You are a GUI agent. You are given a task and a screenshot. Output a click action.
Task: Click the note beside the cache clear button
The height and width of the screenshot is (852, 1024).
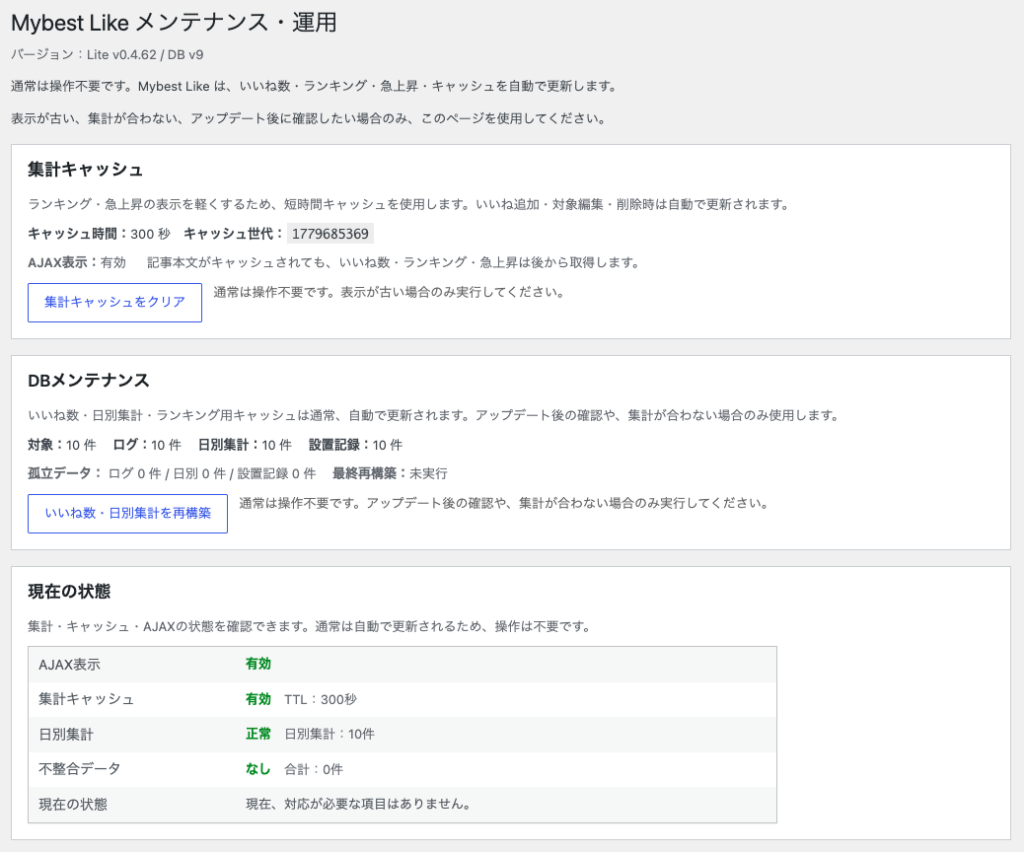click(x=389, y=292)
